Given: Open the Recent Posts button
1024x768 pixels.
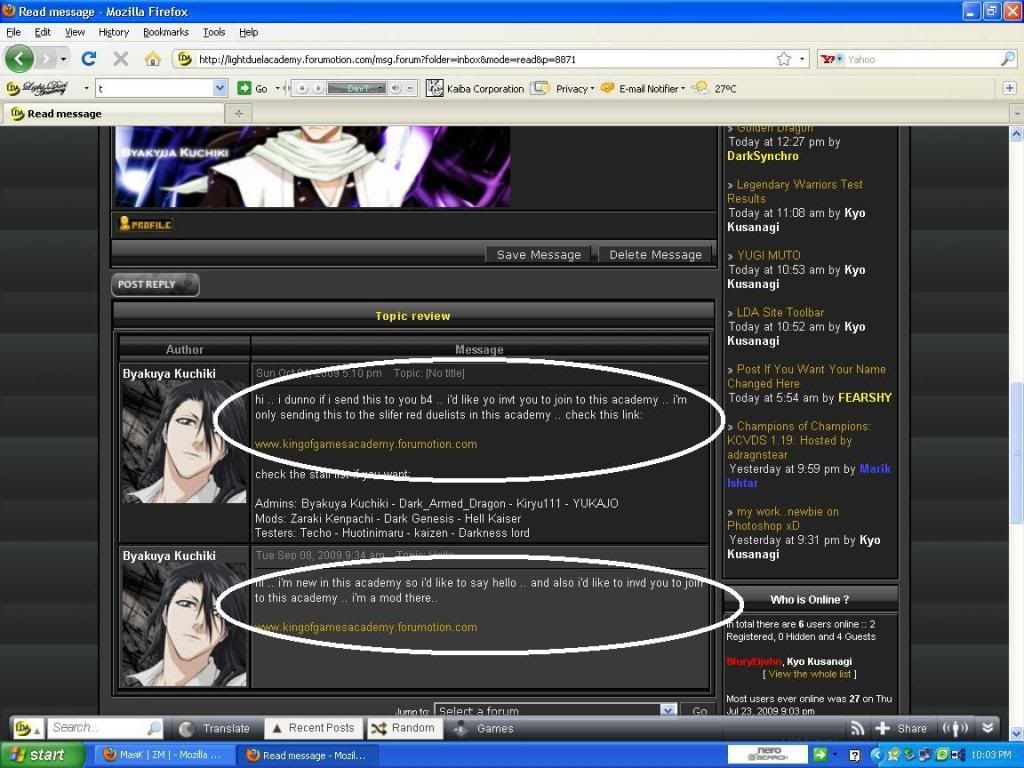Looking at the screenshot, I should (x=312, y=728).
